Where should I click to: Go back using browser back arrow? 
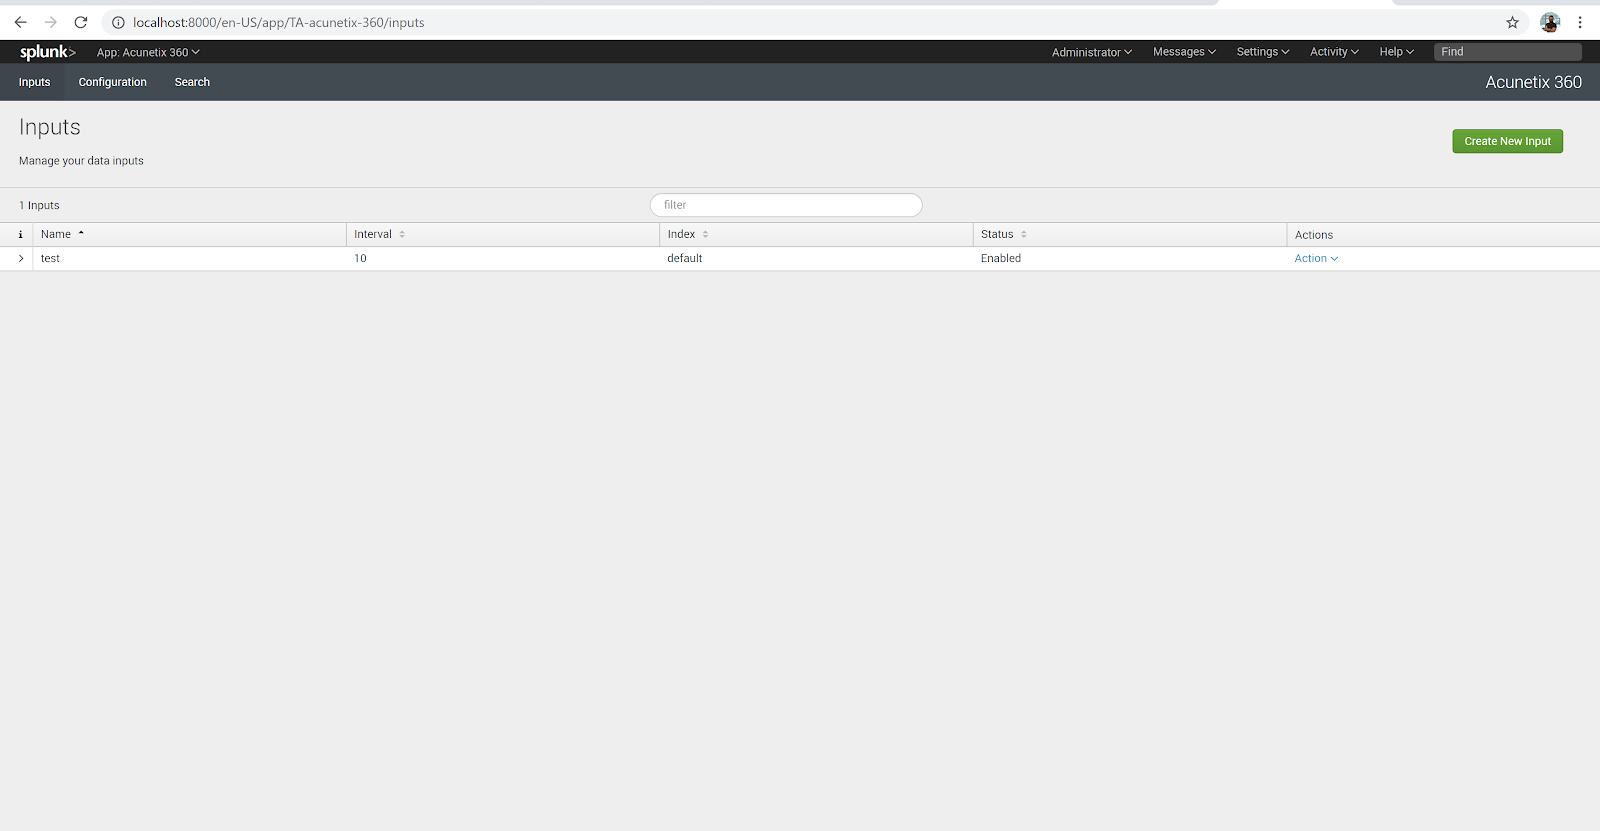coord(20,22)
